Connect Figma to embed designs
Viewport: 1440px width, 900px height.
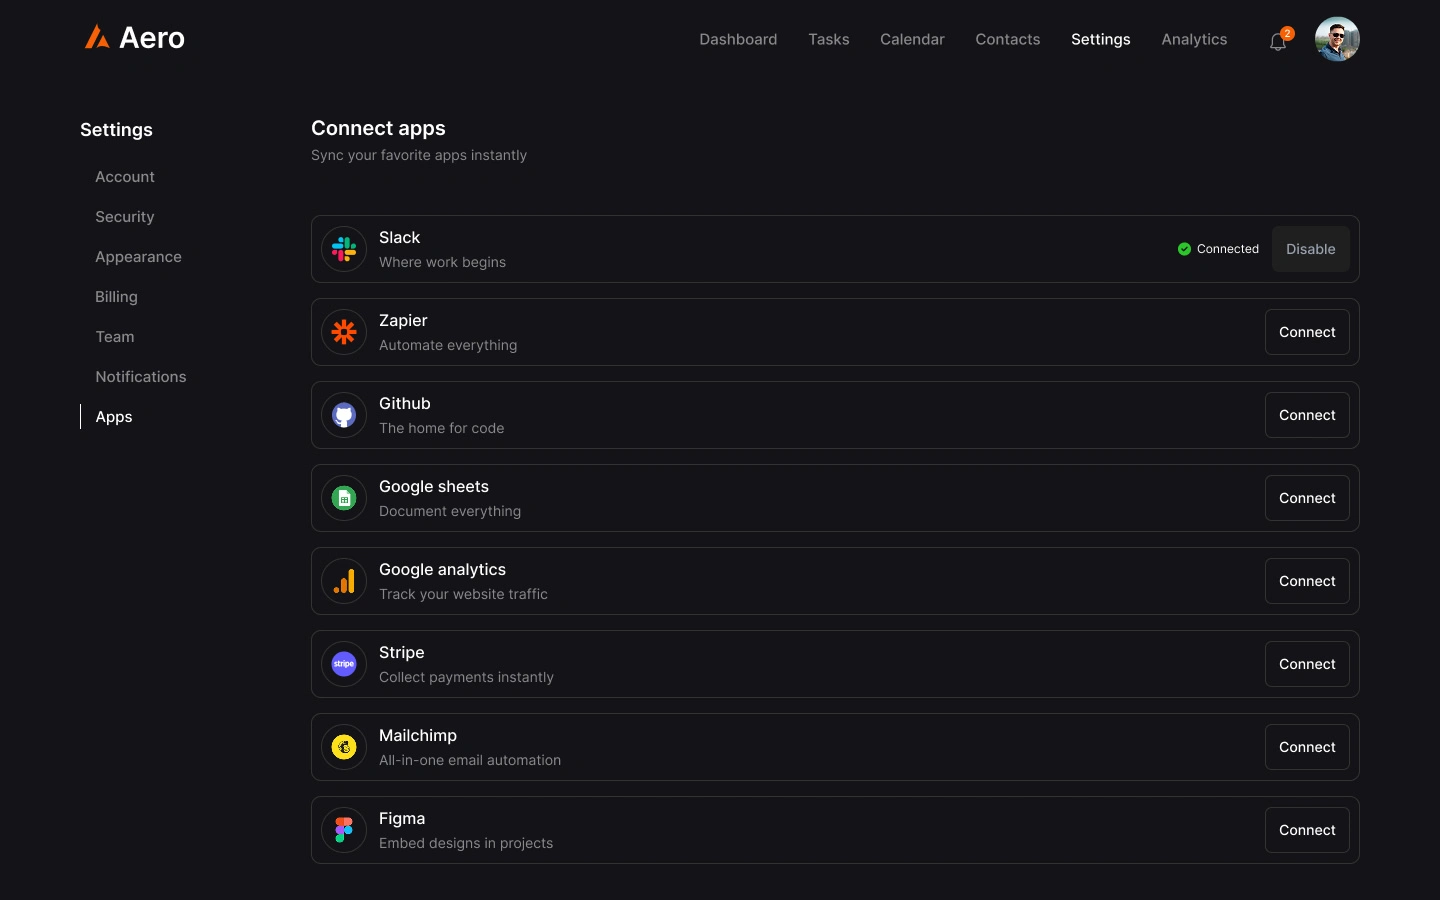[1307, 830]
